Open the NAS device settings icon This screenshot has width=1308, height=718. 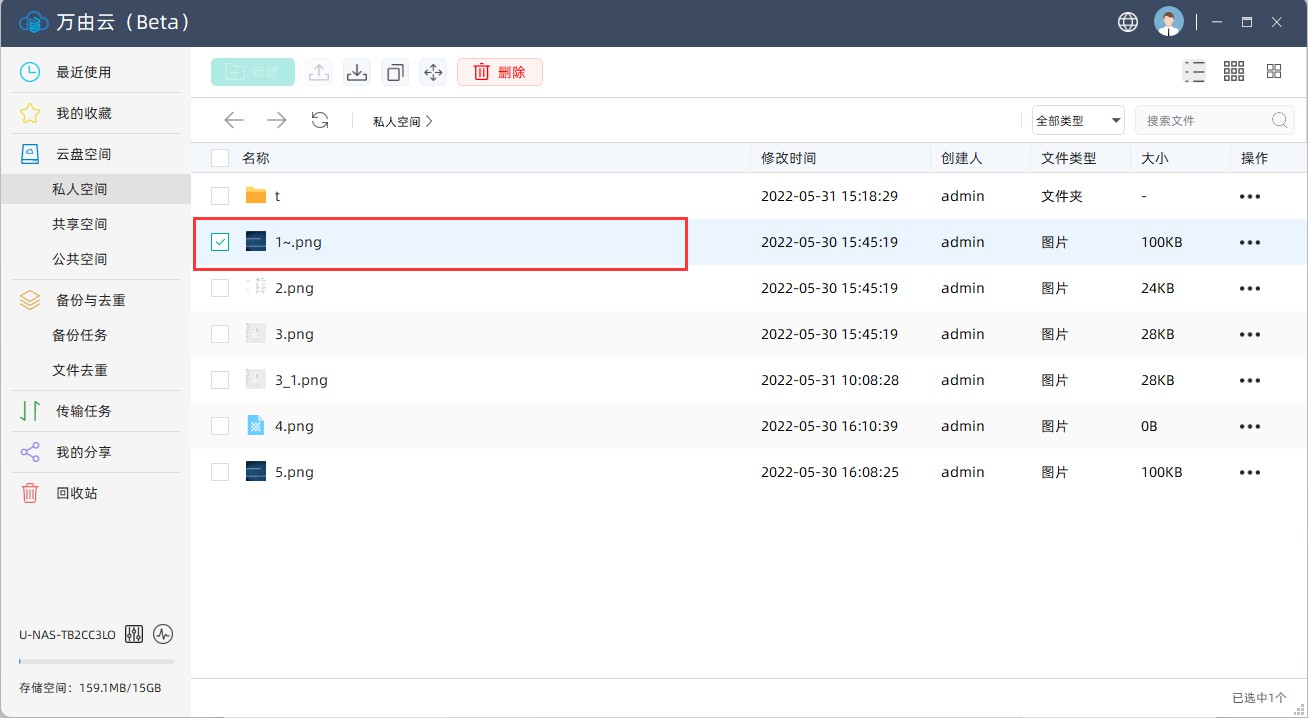pos(135,634)
